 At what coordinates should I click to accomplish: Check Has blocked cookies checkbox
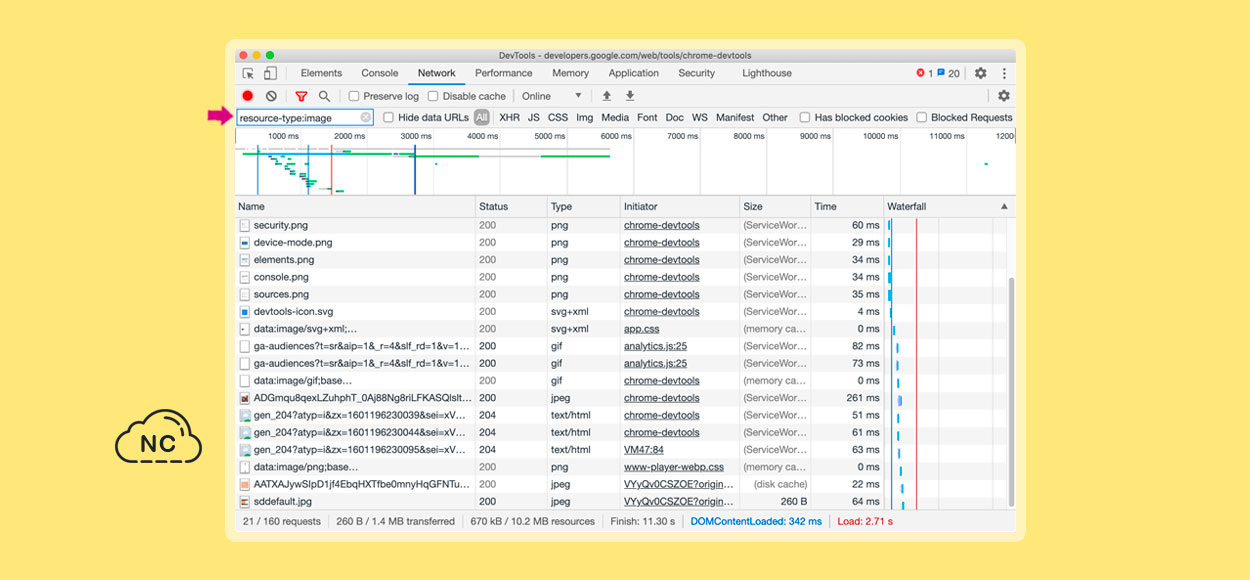point(805,118)
